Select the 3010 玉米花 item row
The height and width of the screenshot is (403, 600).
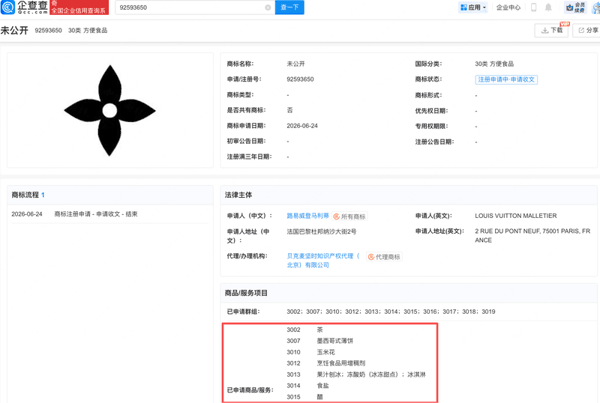[x=311, y=352]
